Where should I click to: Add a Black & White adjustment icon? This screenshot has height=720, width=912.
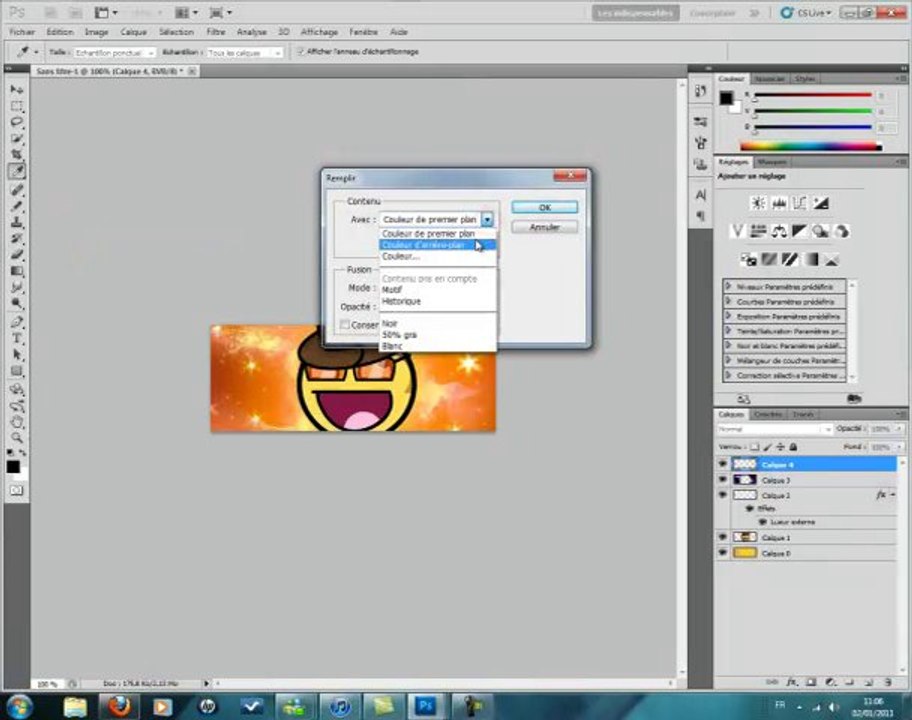coord(800,231)
